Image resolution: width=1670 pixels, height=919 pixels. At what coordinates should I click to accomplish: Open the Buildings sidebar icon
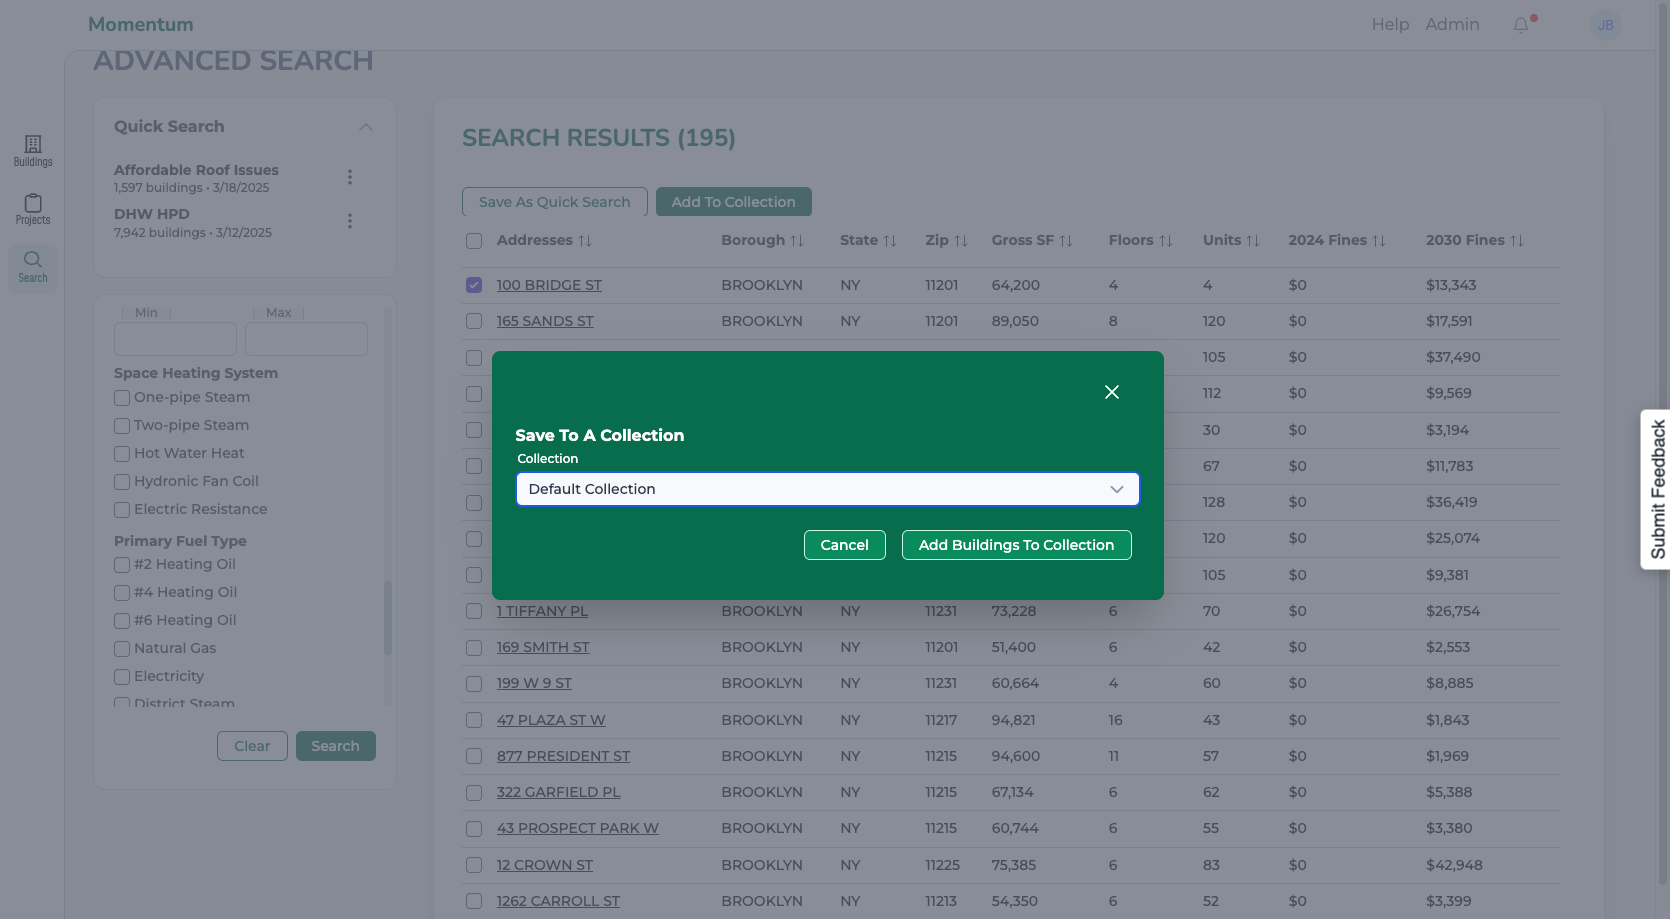[33, 151]
